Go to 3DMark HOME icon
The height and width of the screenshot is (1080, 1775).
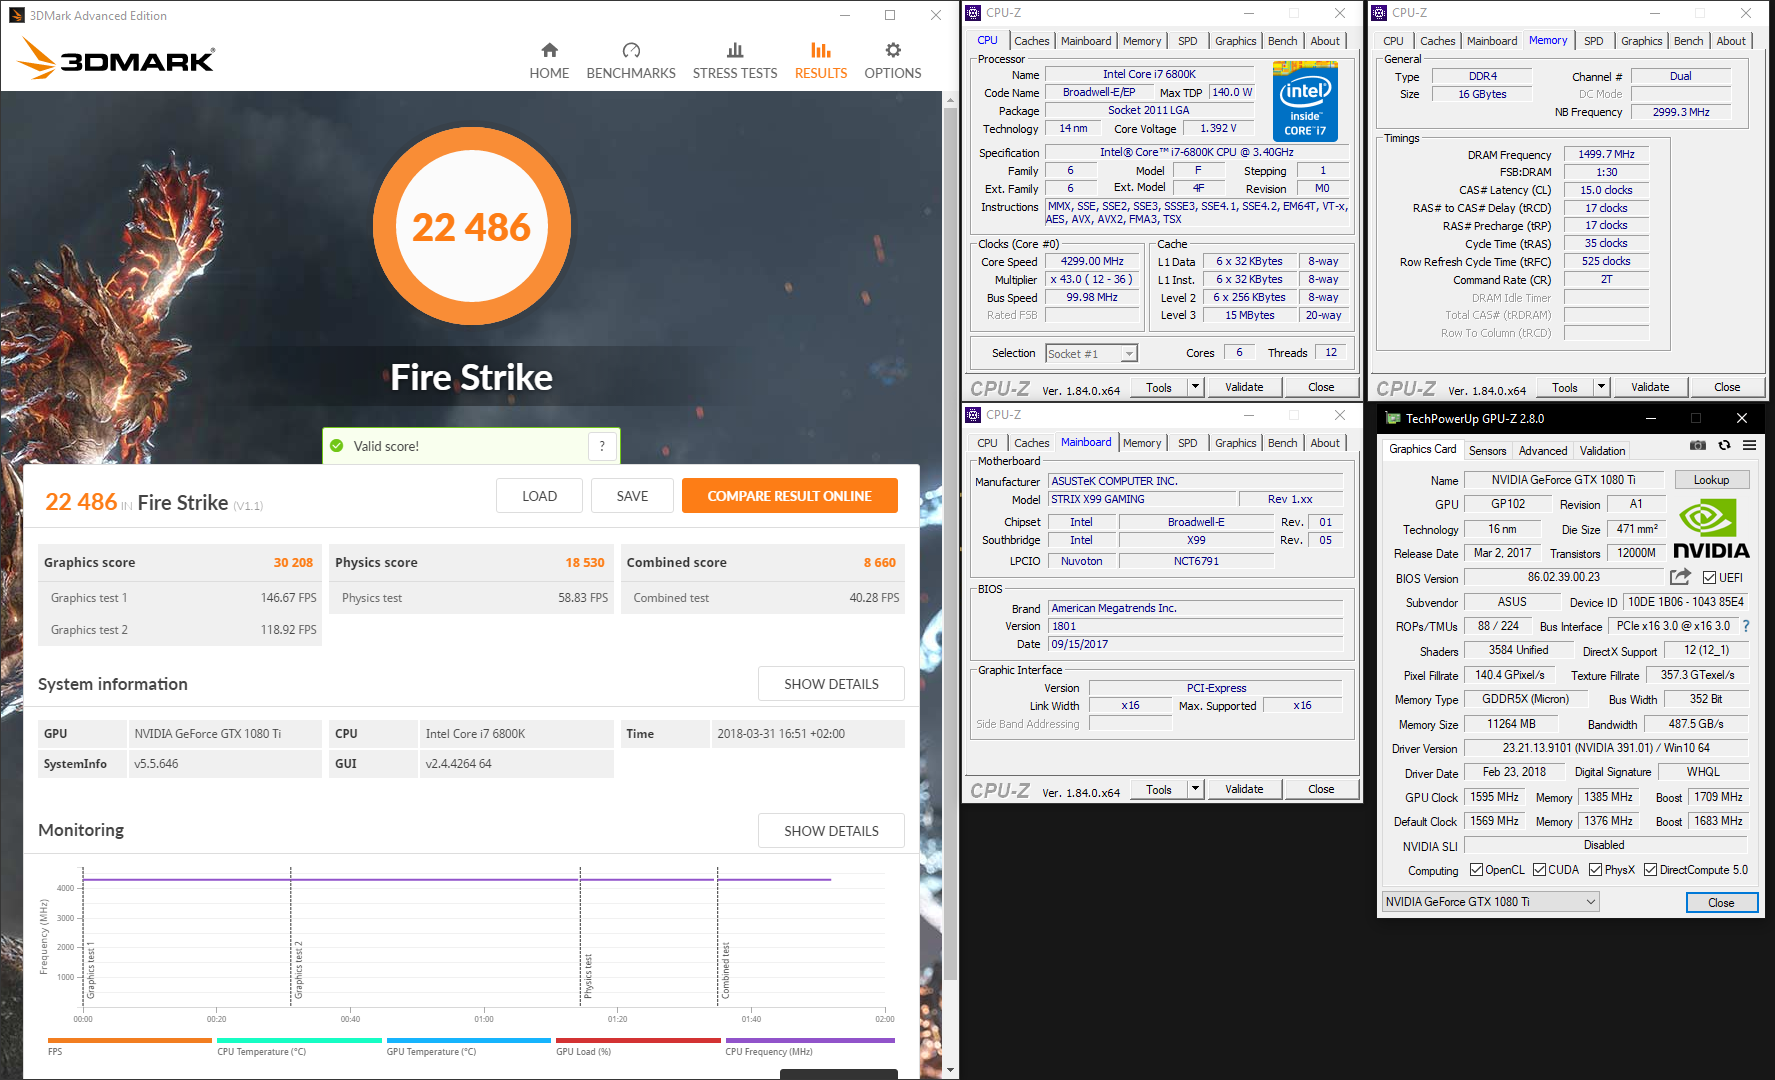[x=549, y=50]
